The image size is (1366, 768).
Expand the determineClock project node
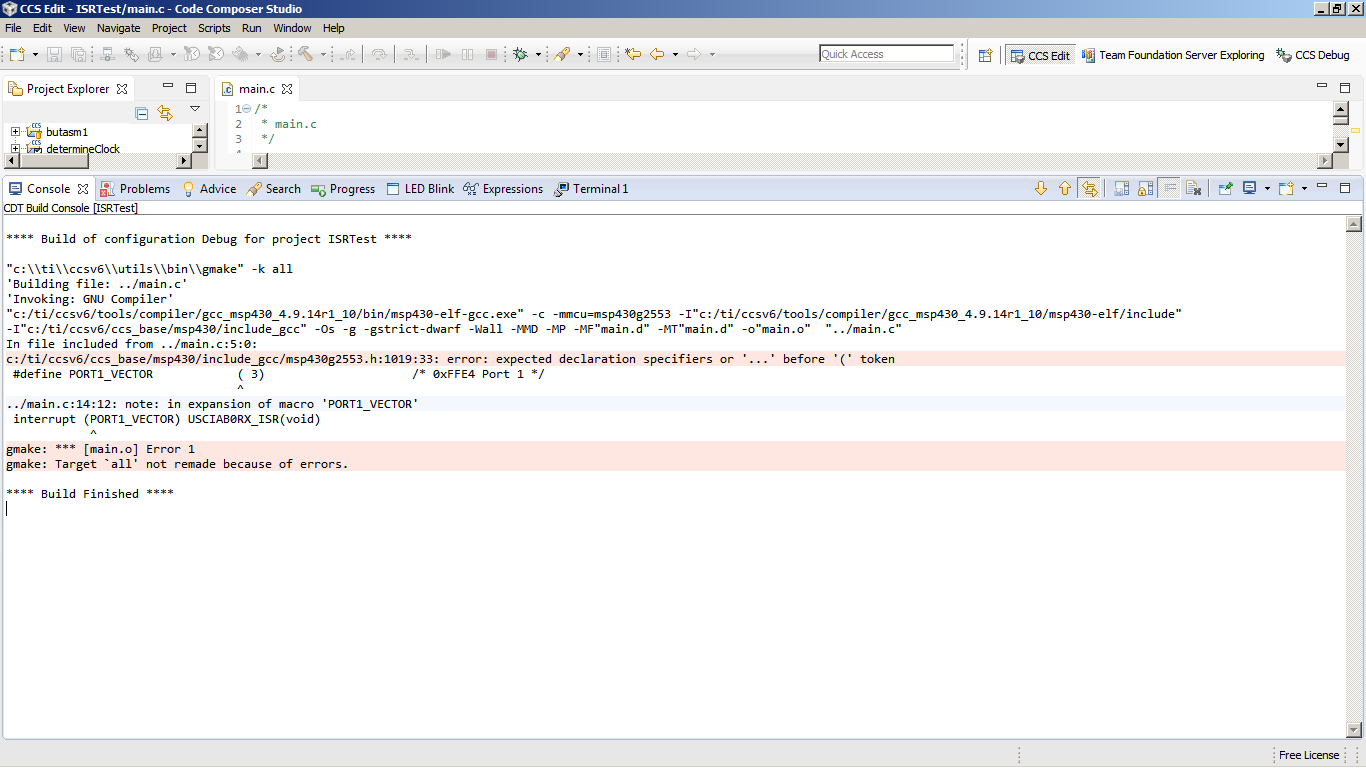tap(15, 149)
